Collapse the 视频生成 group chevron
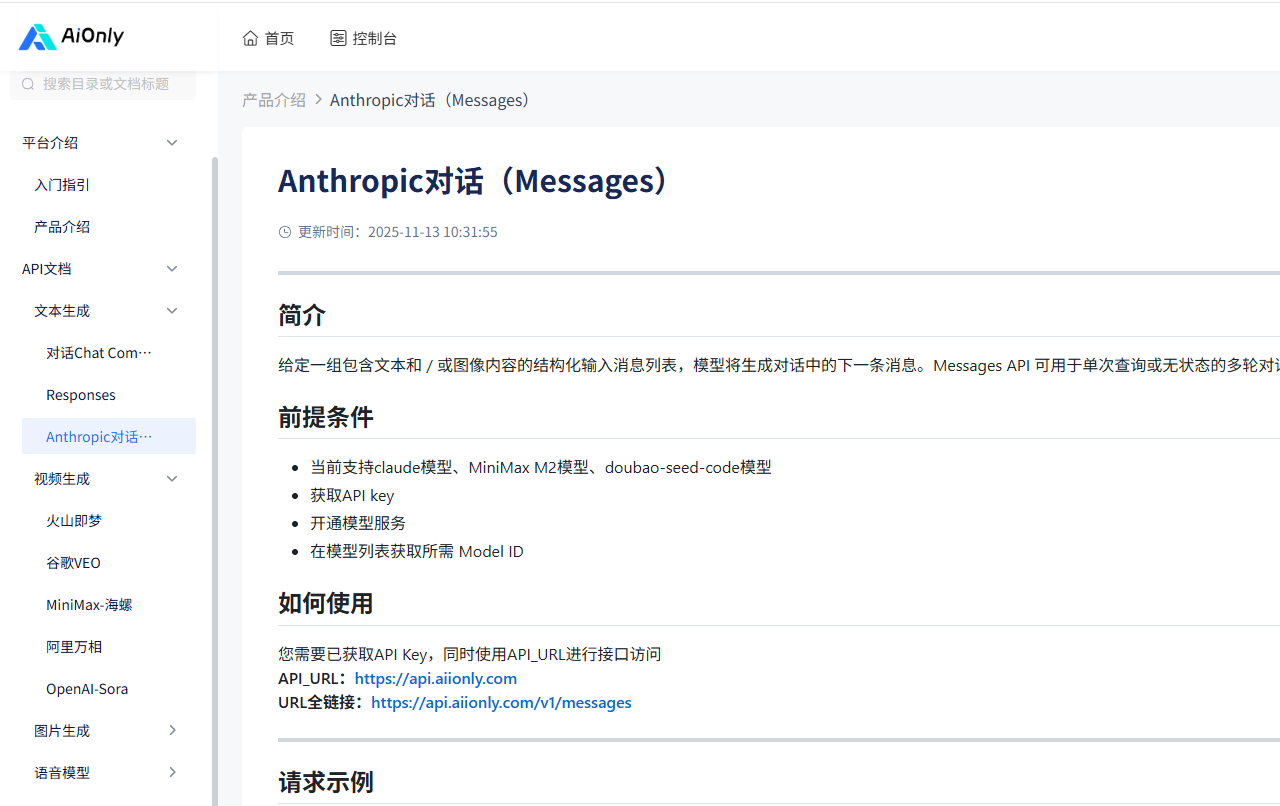 point(172,479)
